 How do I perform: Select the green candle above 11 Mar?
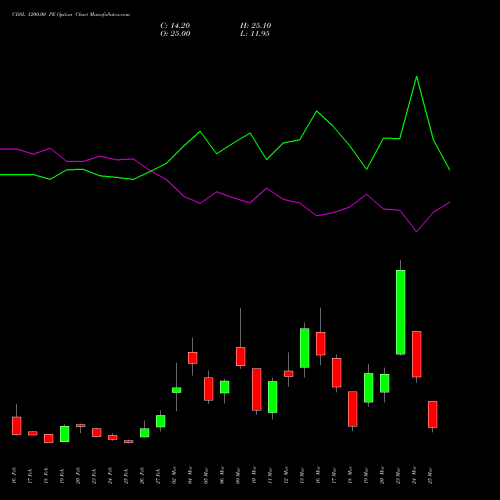pyautogui.click(x=273, y=397)
